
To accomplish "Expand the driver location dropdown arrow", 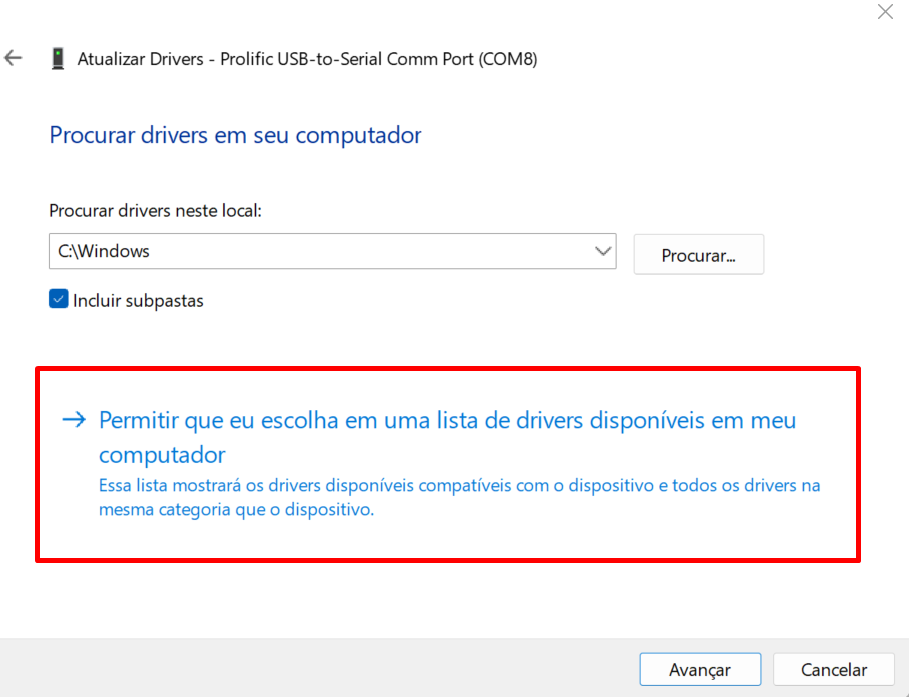I will click(603, 251).
